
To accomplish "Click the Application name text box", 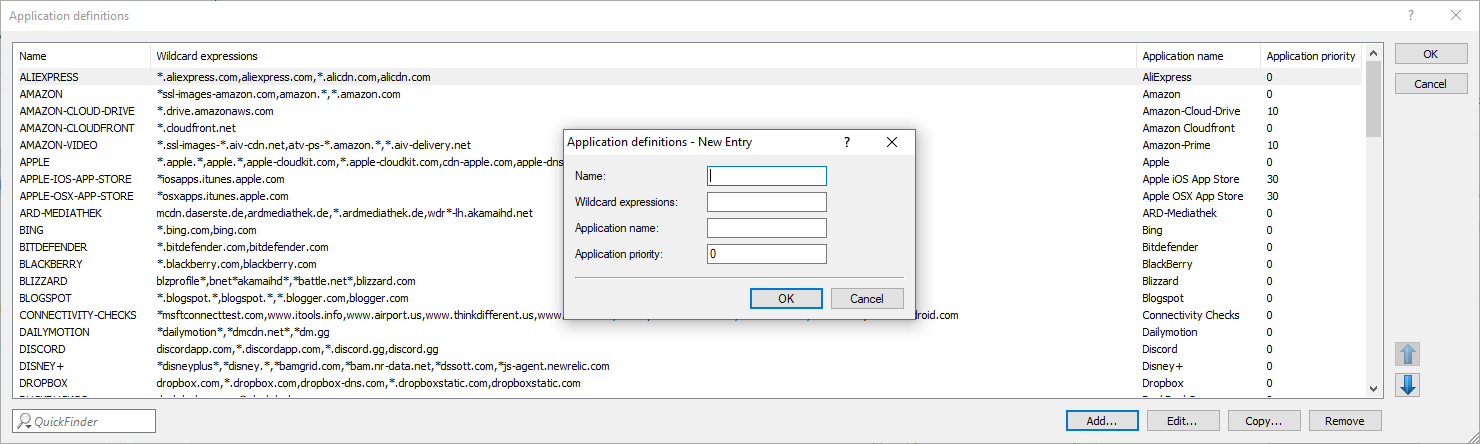I will click(x=766, y=228).
